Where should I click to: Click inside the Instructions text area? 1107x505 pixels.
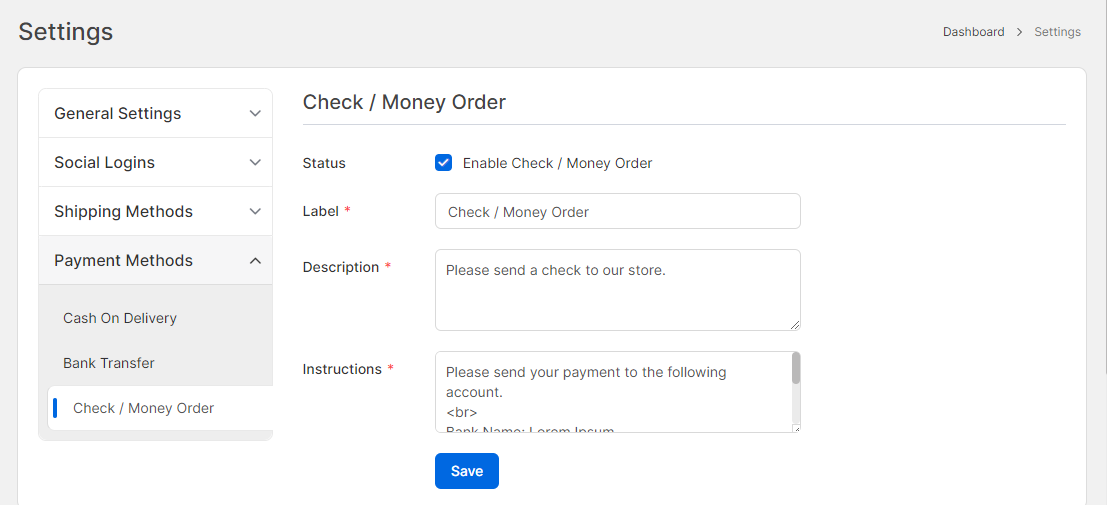610,392
